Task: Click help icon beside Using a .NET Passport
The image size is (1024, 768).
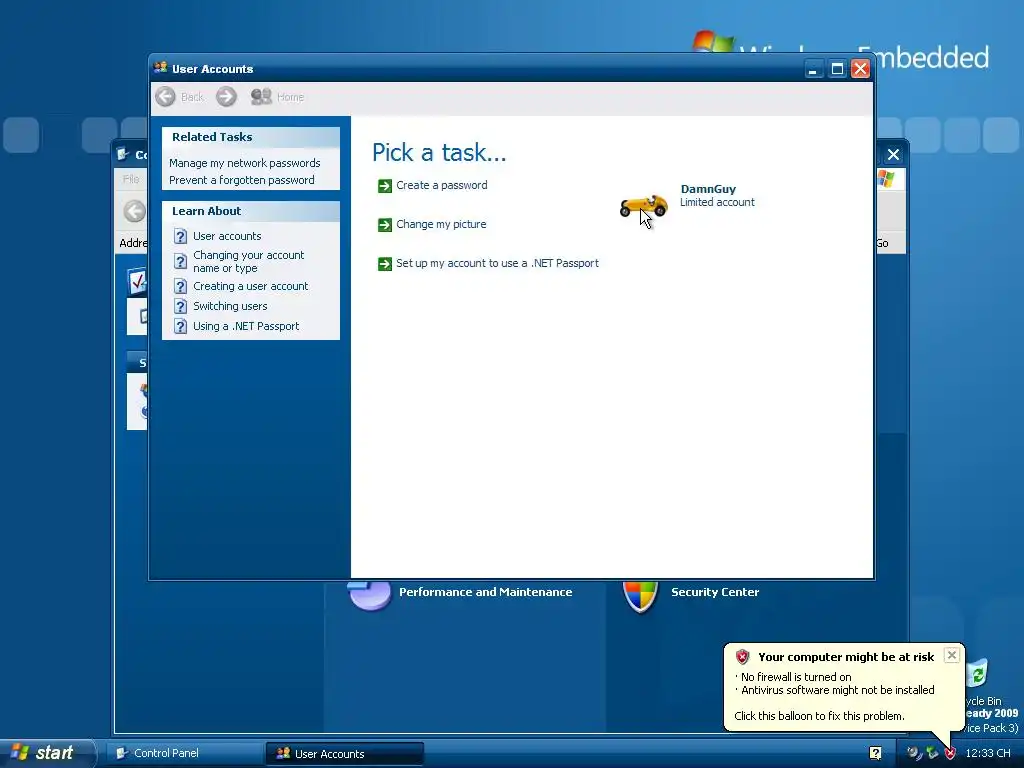Action: [181, 327]
